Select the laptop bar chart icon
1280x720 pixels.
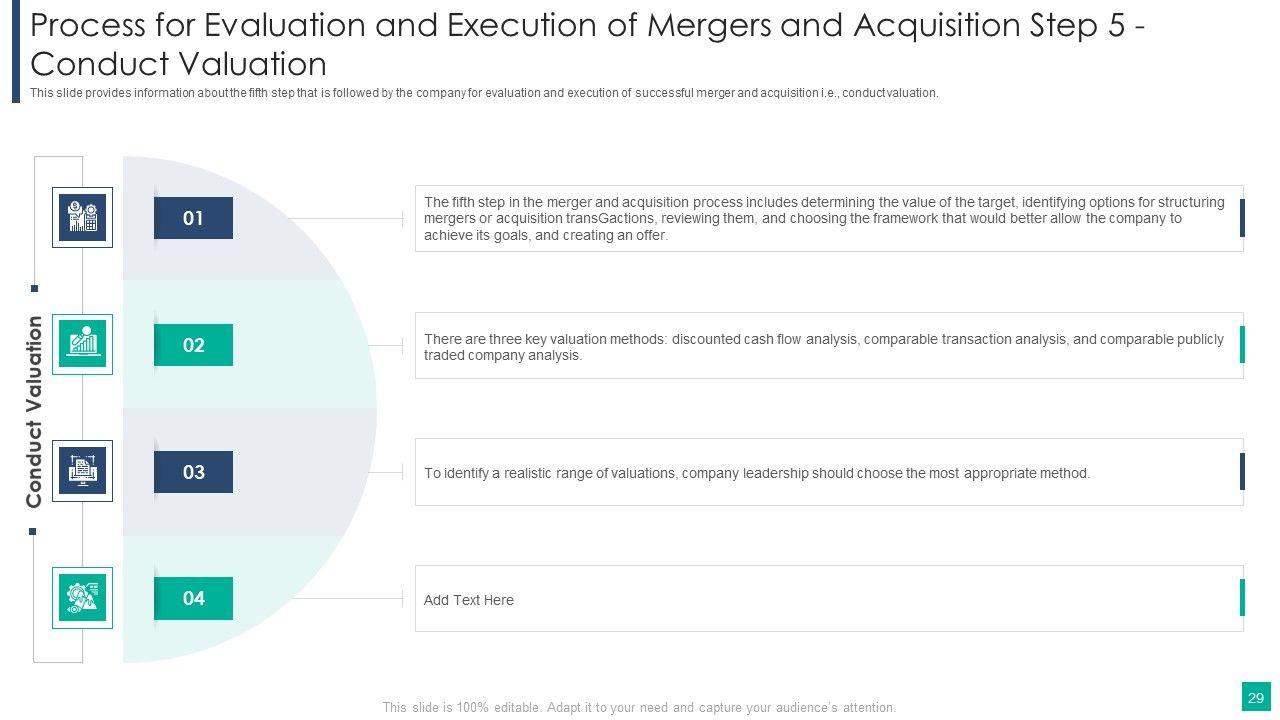point(82,344)
